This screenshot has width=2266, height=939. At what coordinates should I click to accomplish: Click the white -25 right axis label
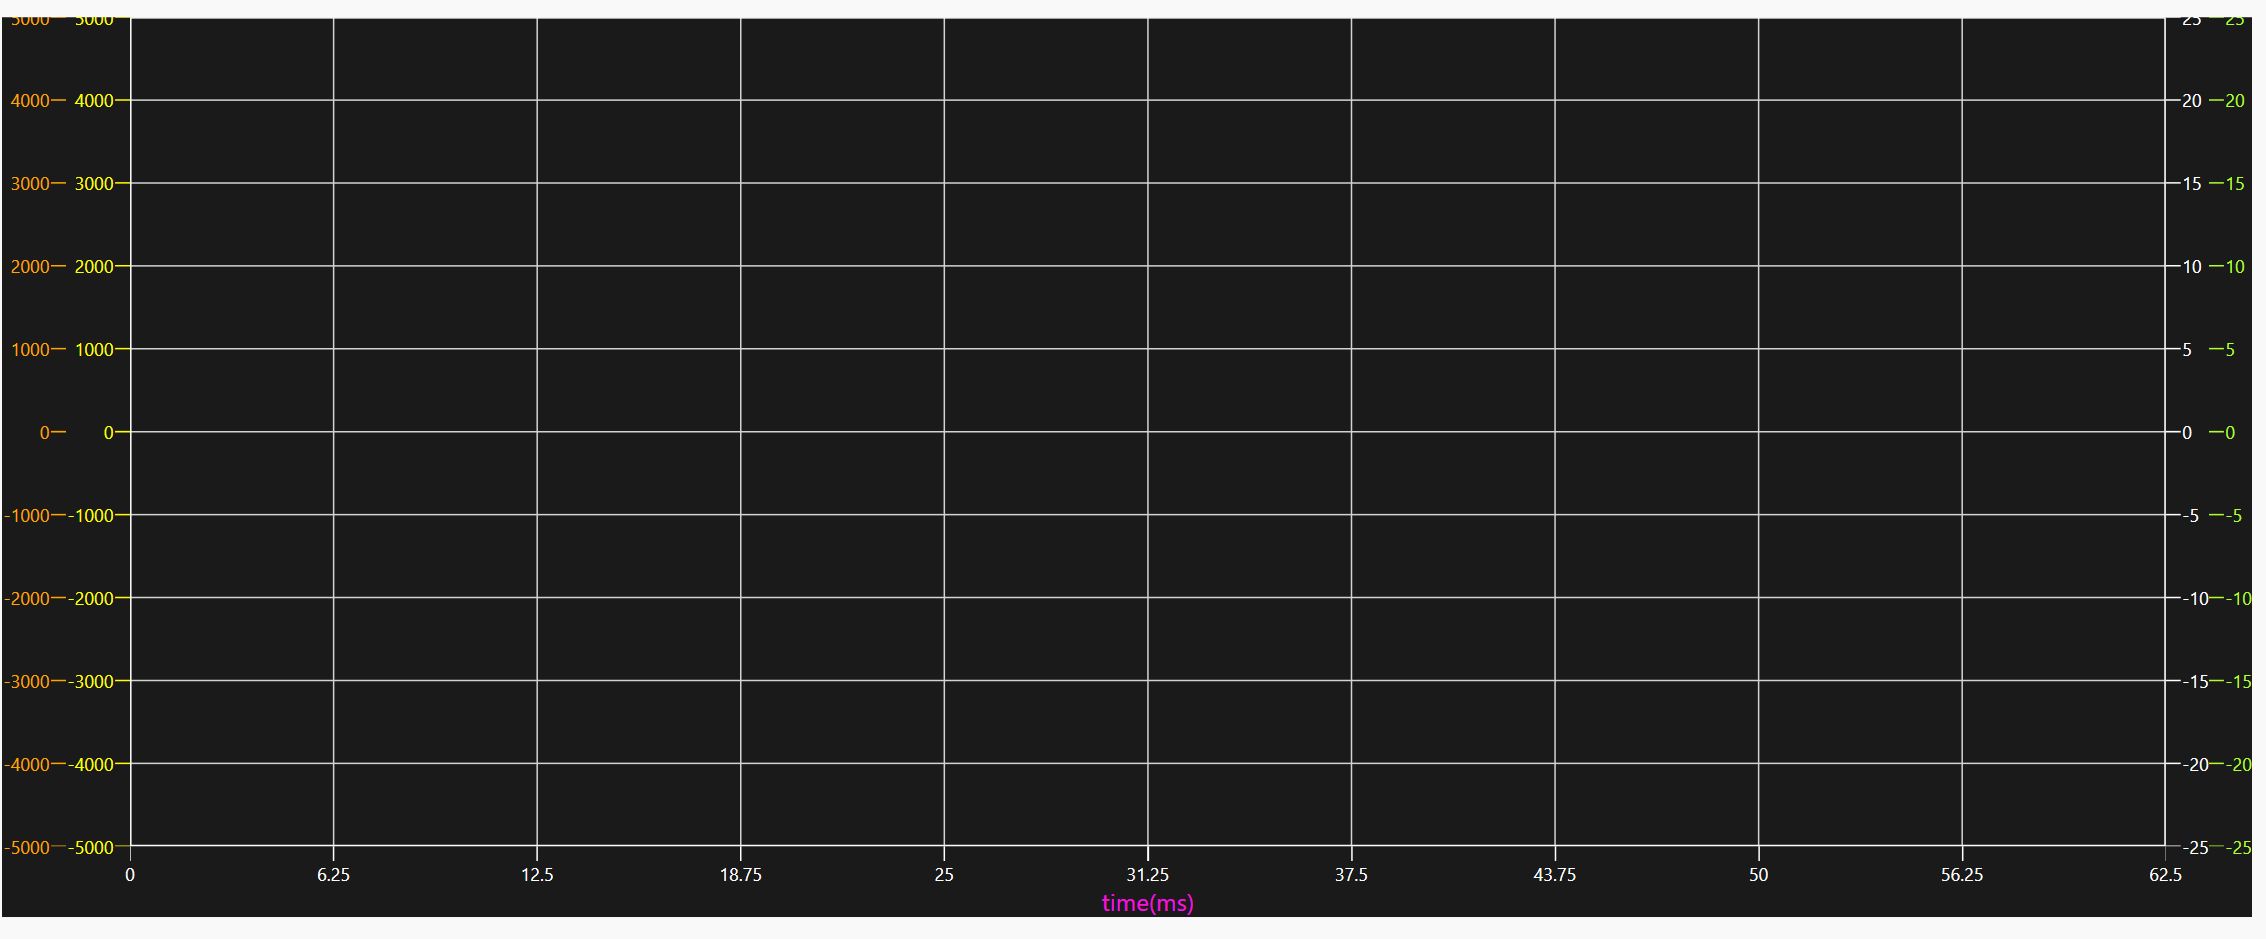click(x=2195, y=848)
